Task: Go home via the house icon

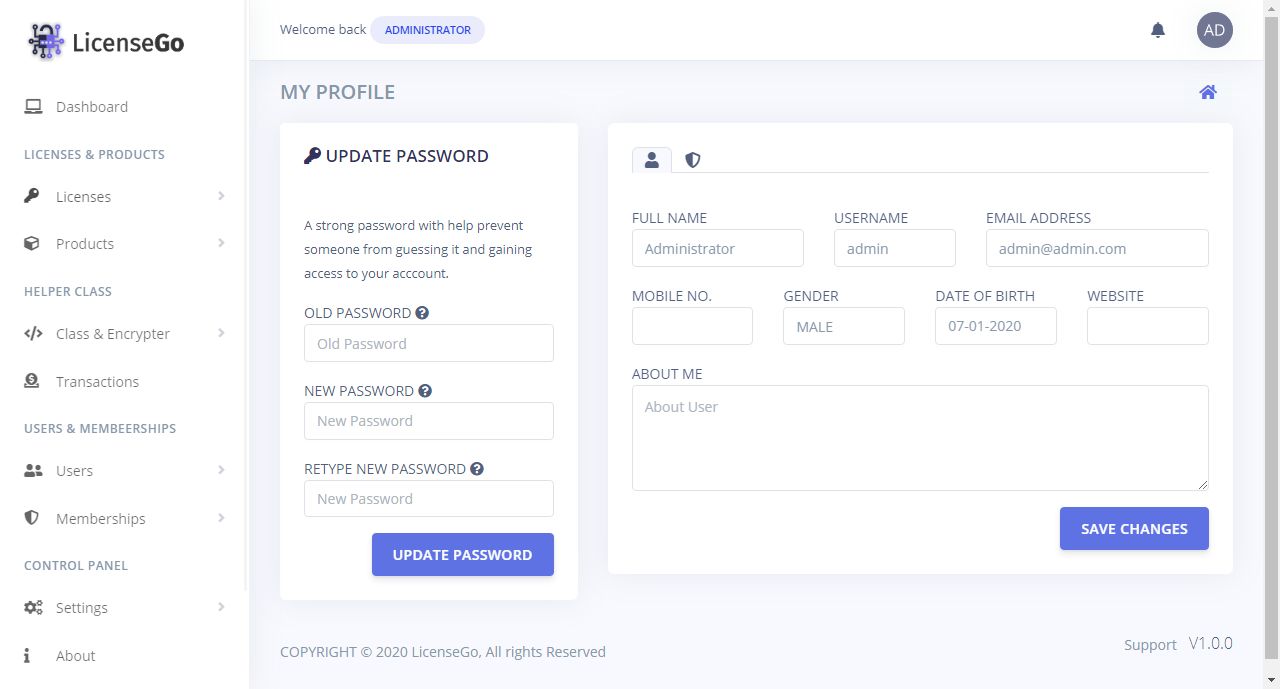Action: (1208, 92)
